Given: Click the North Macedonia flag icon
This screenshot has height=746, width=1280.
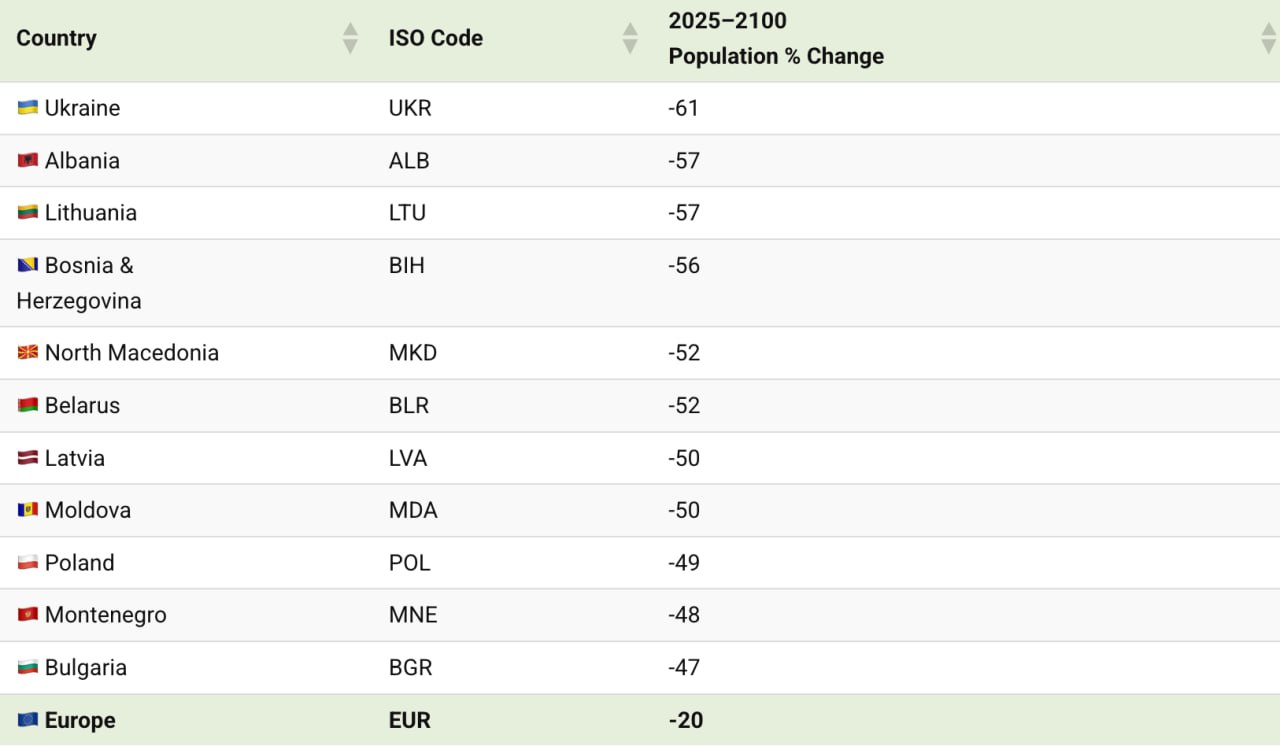Looking at the screenshot, I should point(27,353).
